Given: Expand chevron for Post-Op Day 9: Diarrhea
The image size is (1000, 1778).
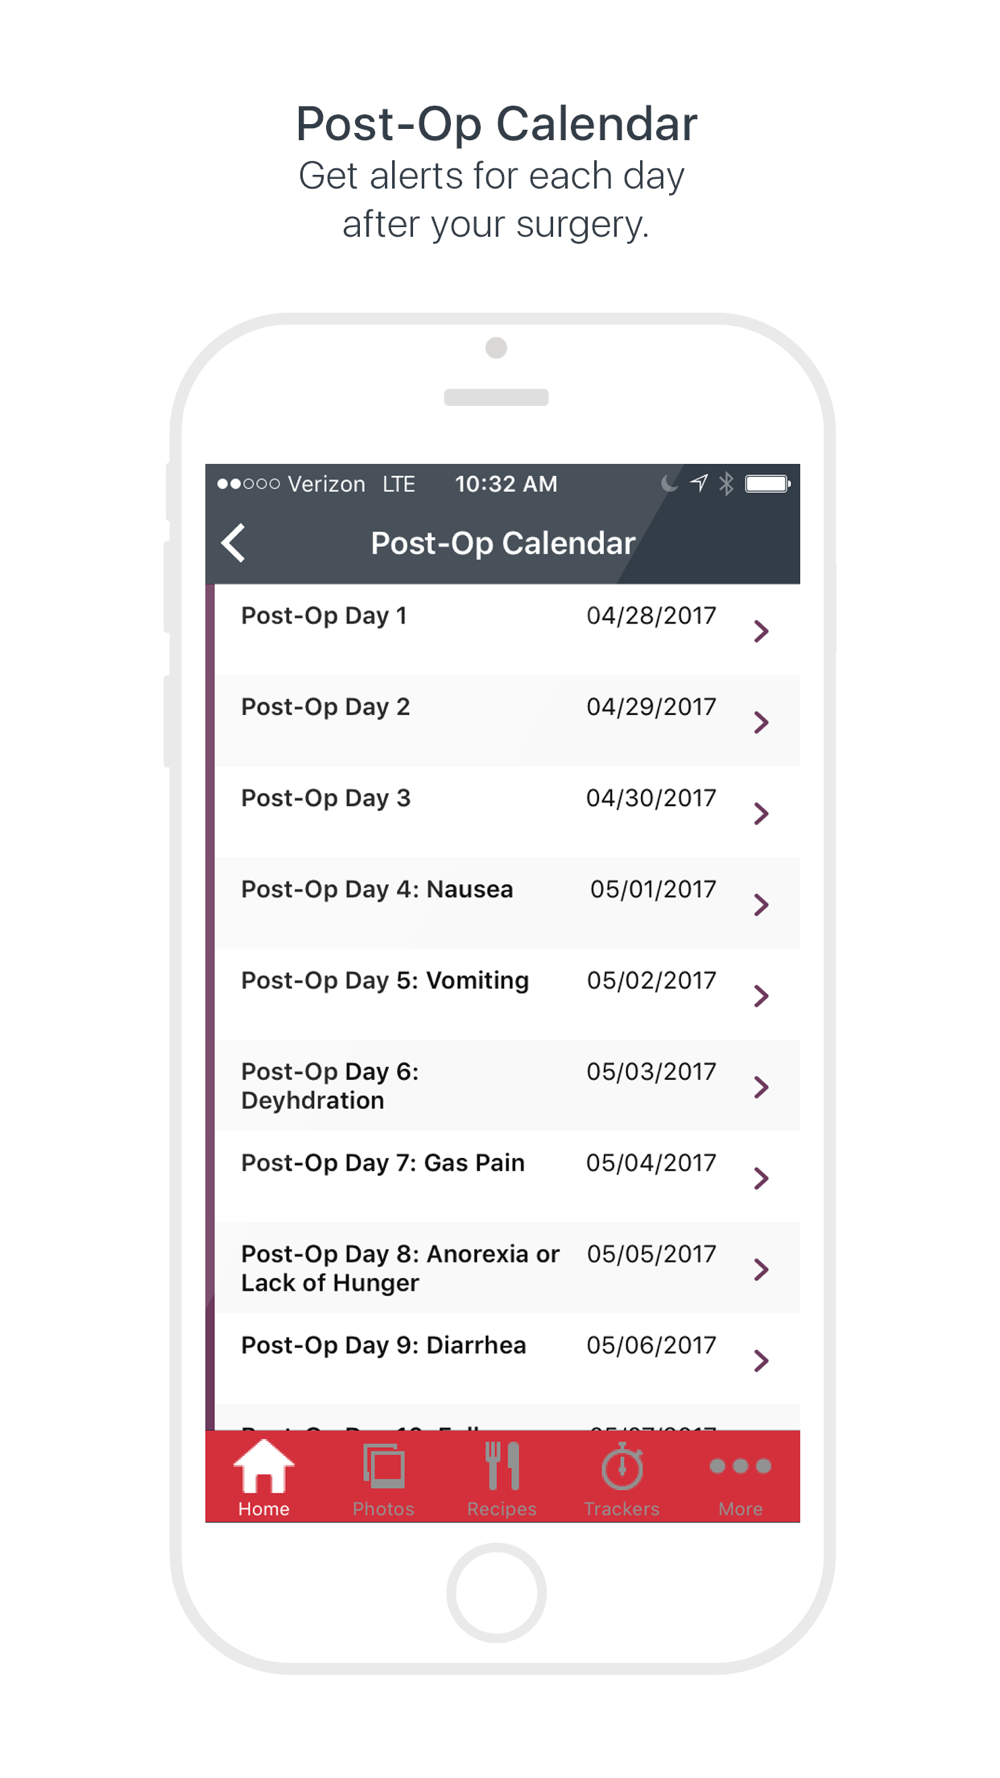Looking at the screenshot, I should [x=761, y=1361].
